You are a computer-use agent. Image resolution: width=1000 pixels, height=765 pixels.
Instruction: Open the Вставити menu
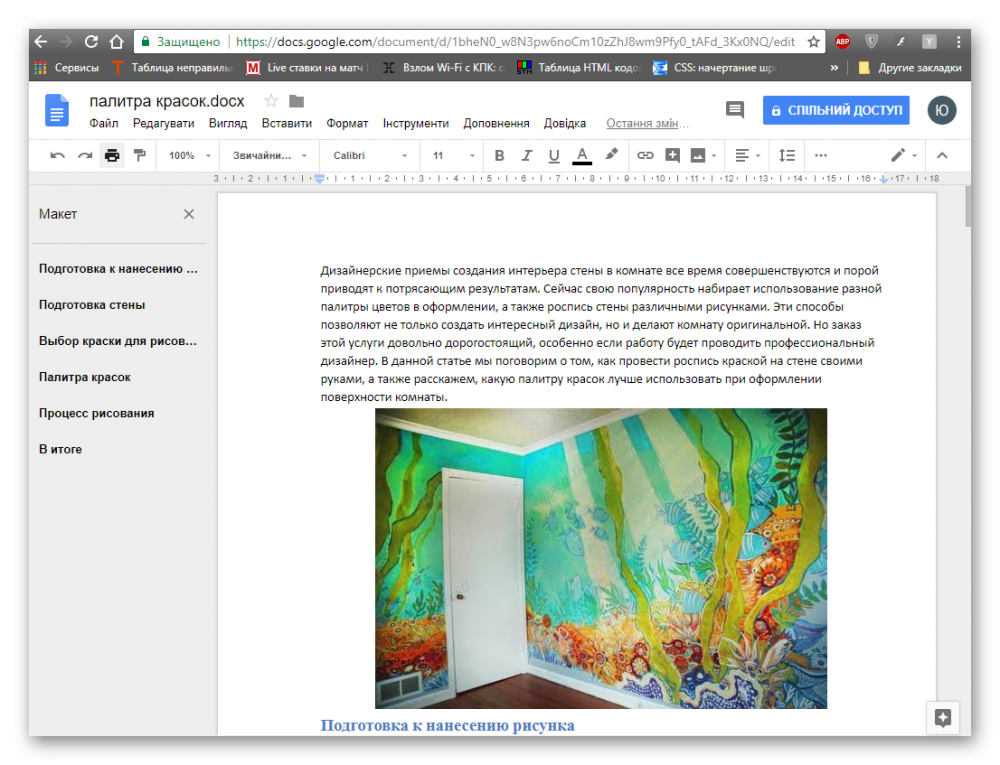(286, 124)
